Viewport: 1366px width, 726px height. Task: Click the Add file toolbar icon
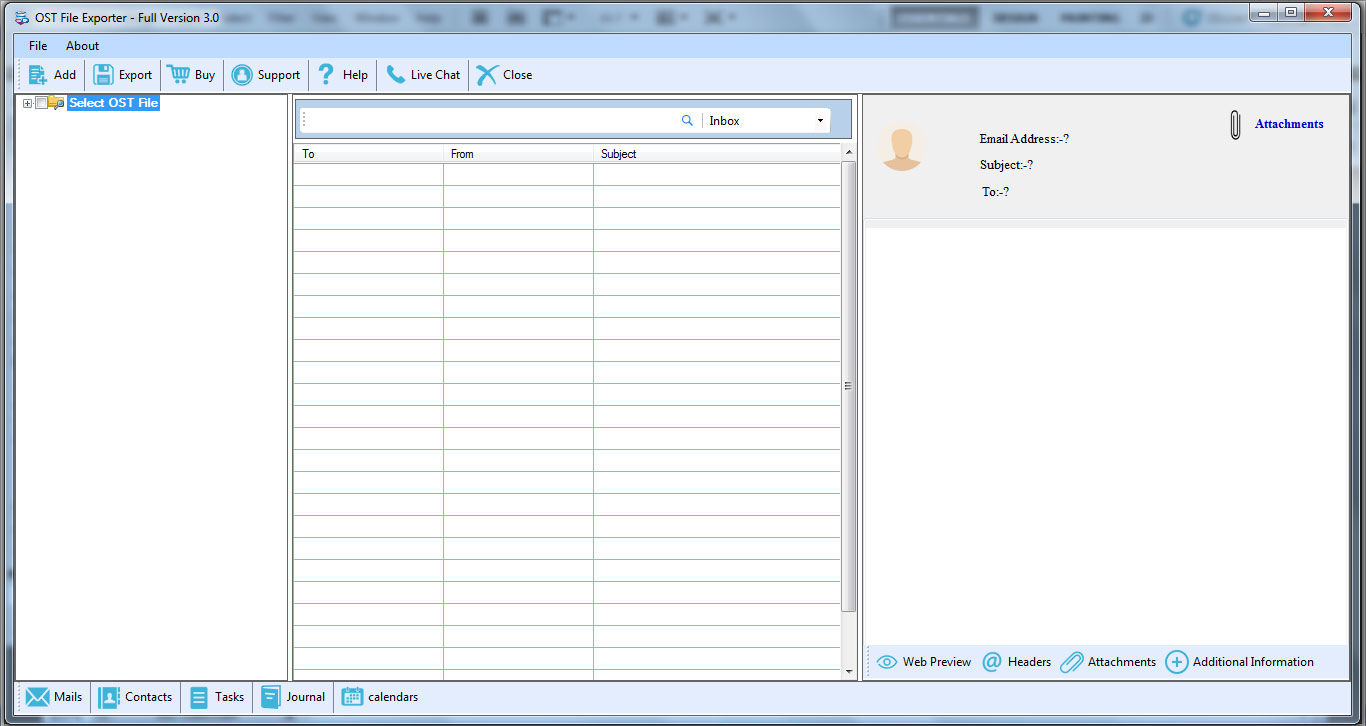[x=38, y=75]
